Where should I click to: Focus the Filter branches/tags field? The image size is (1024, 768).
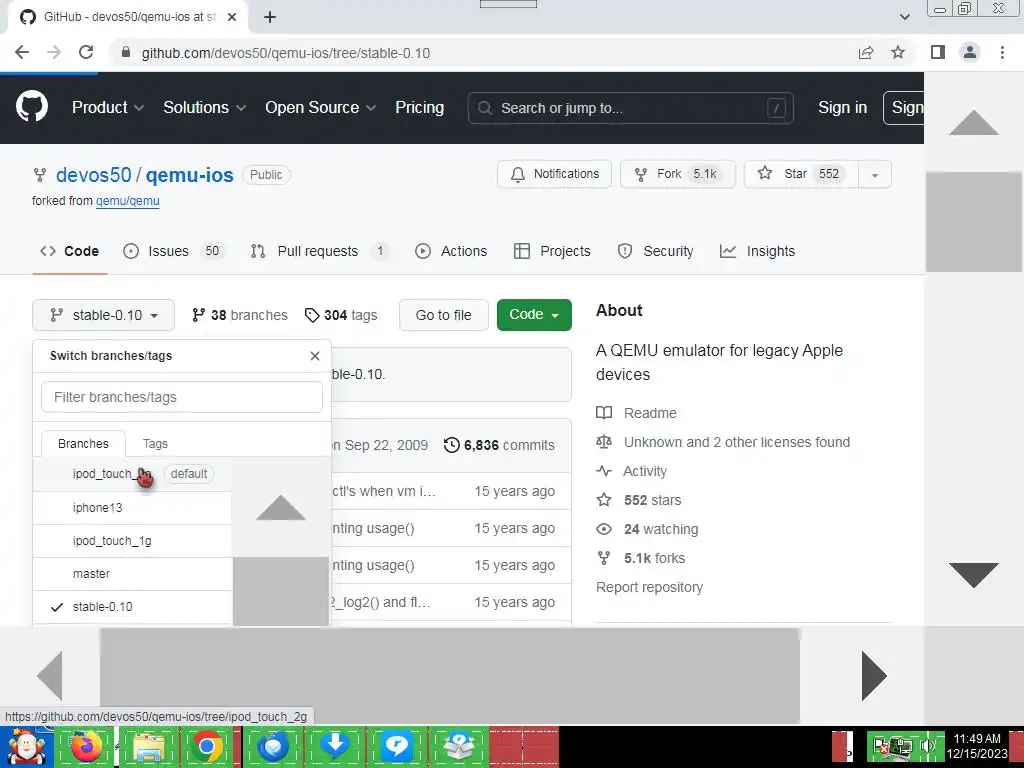(x=182, y=397)
